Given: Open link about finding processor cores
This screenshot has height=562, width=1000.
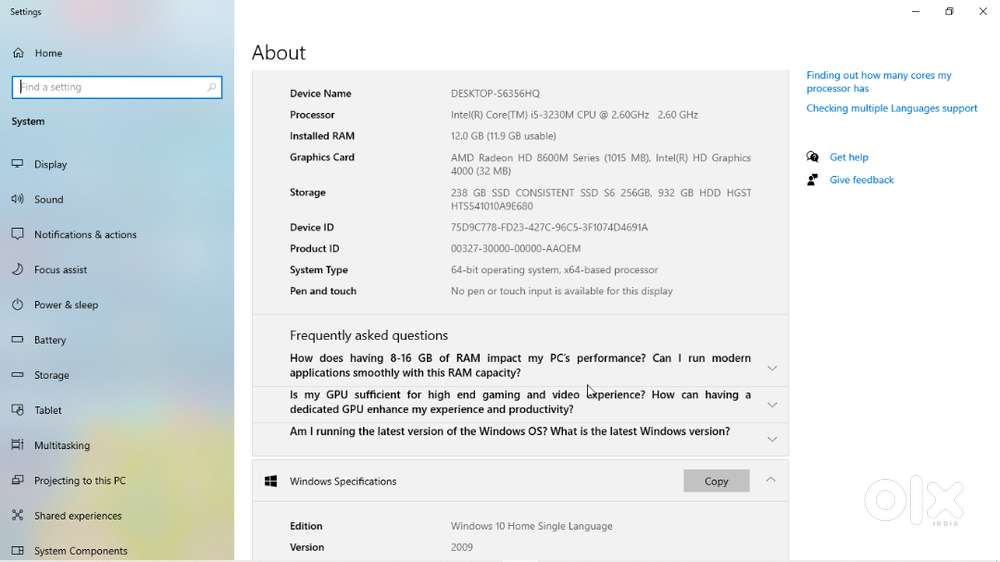Looking at the screenshot, I should [x=878, y=82].
